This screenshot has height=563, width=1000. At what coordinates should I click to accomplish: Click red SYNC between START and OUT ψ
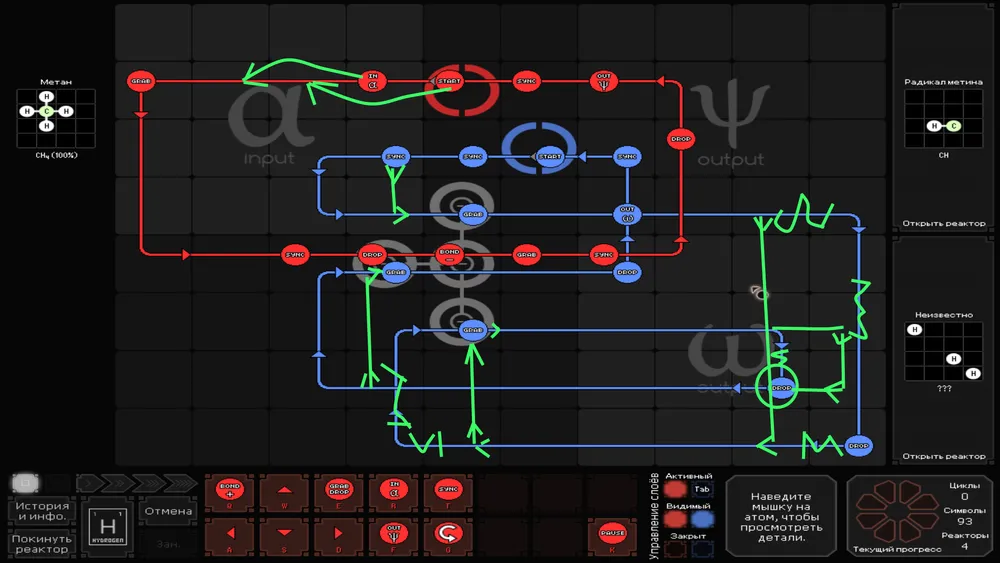526,81
